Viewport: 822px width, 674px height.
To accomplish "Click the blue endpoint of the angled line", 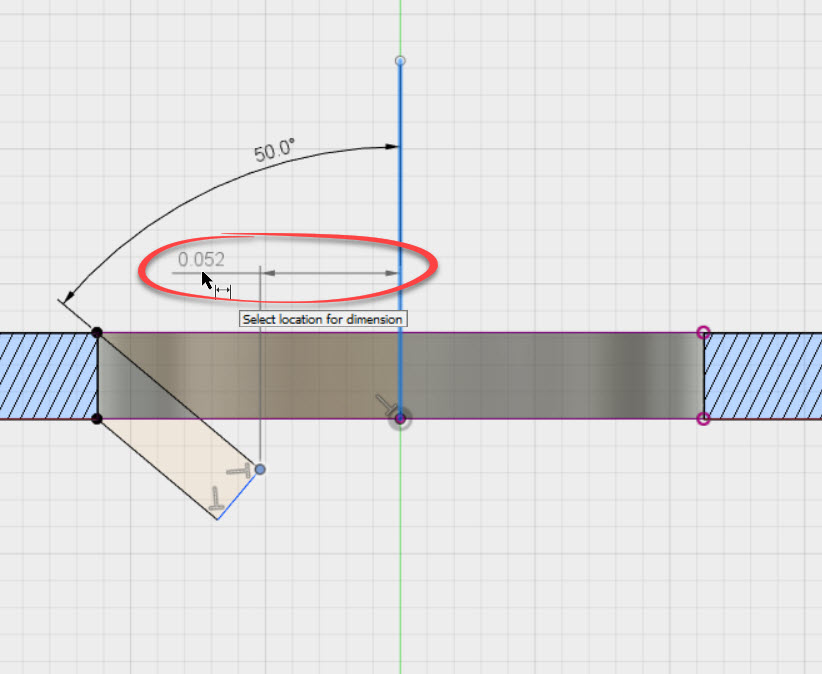I will click(261, 468).
